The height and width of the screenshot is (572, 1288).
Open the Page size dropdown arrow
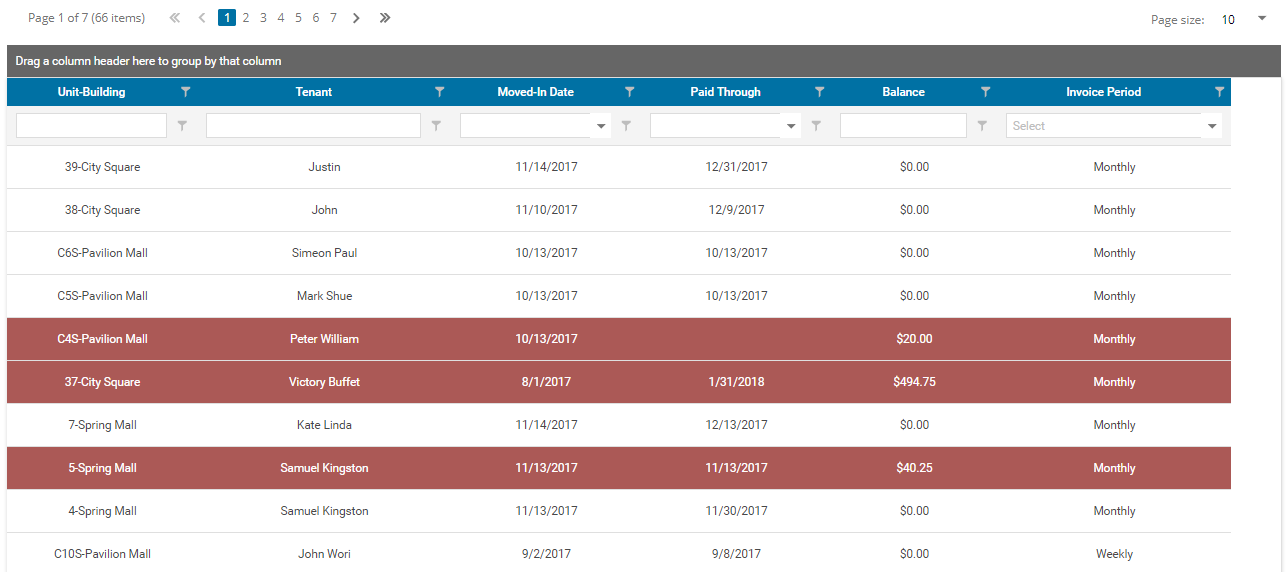1261,19
